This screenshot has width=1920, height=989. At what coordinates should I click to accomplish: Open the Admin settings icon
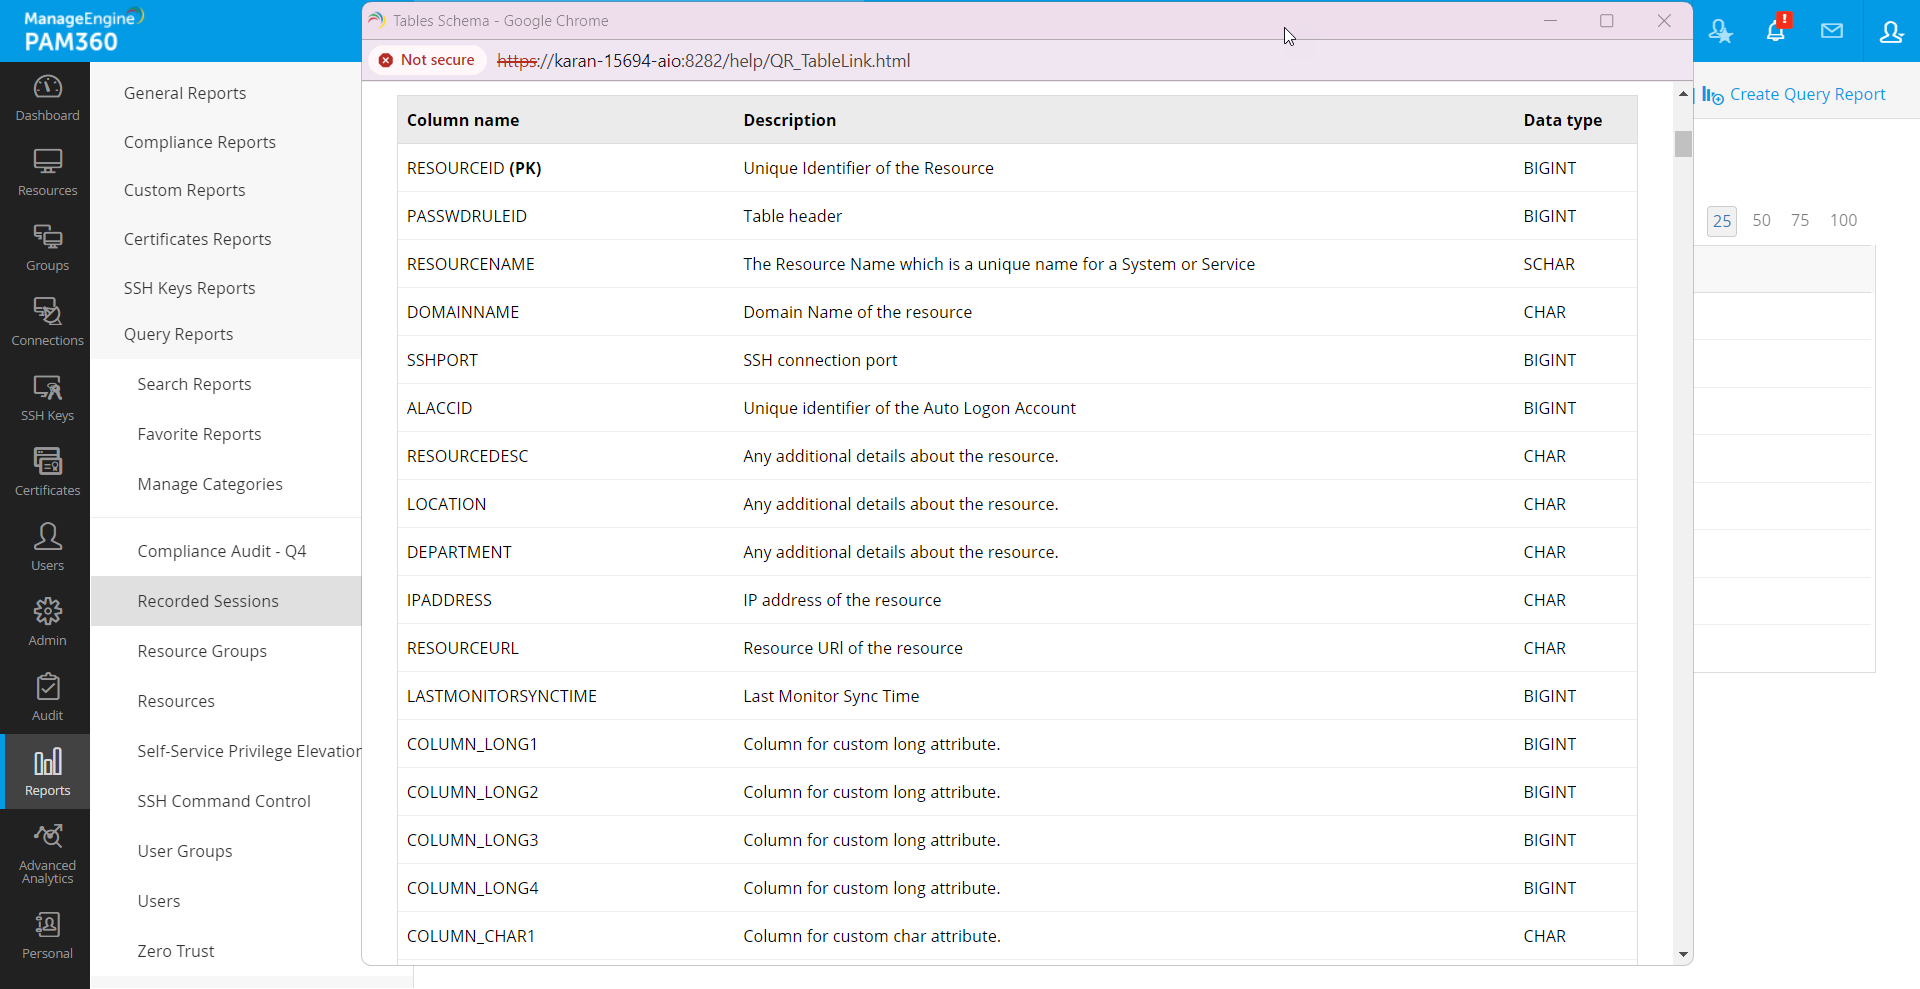47,620
